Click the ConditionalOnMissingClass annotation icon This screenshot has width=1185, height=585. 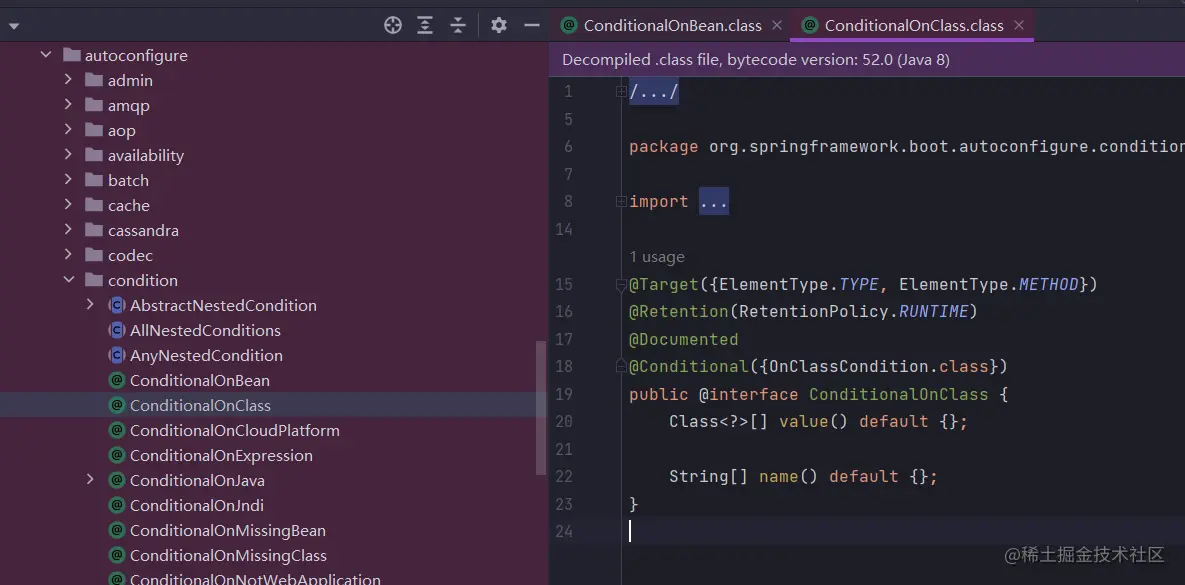pos(116,555)
